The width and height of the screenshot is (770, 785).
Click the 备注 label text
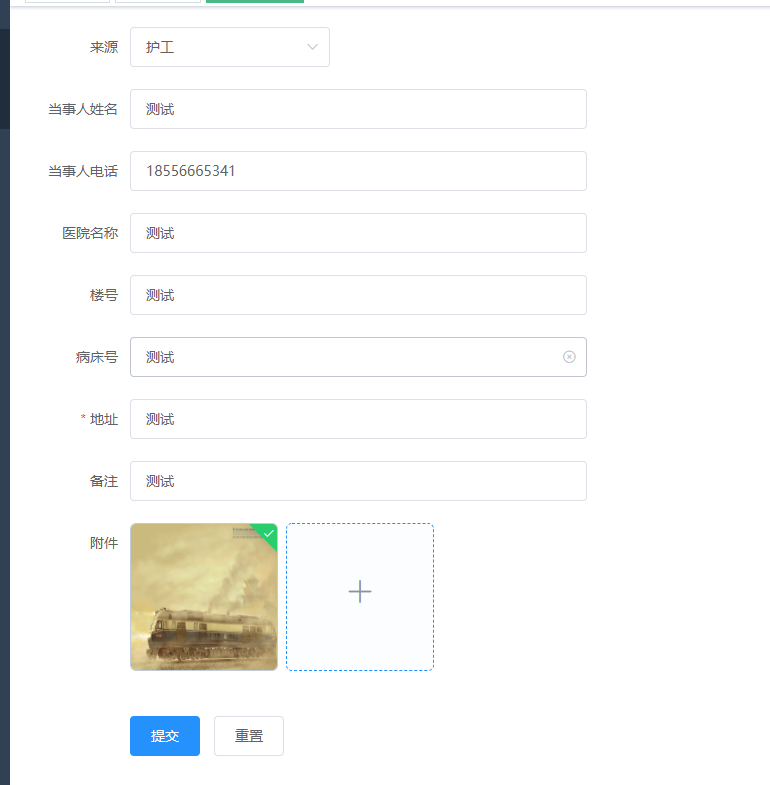104,481
